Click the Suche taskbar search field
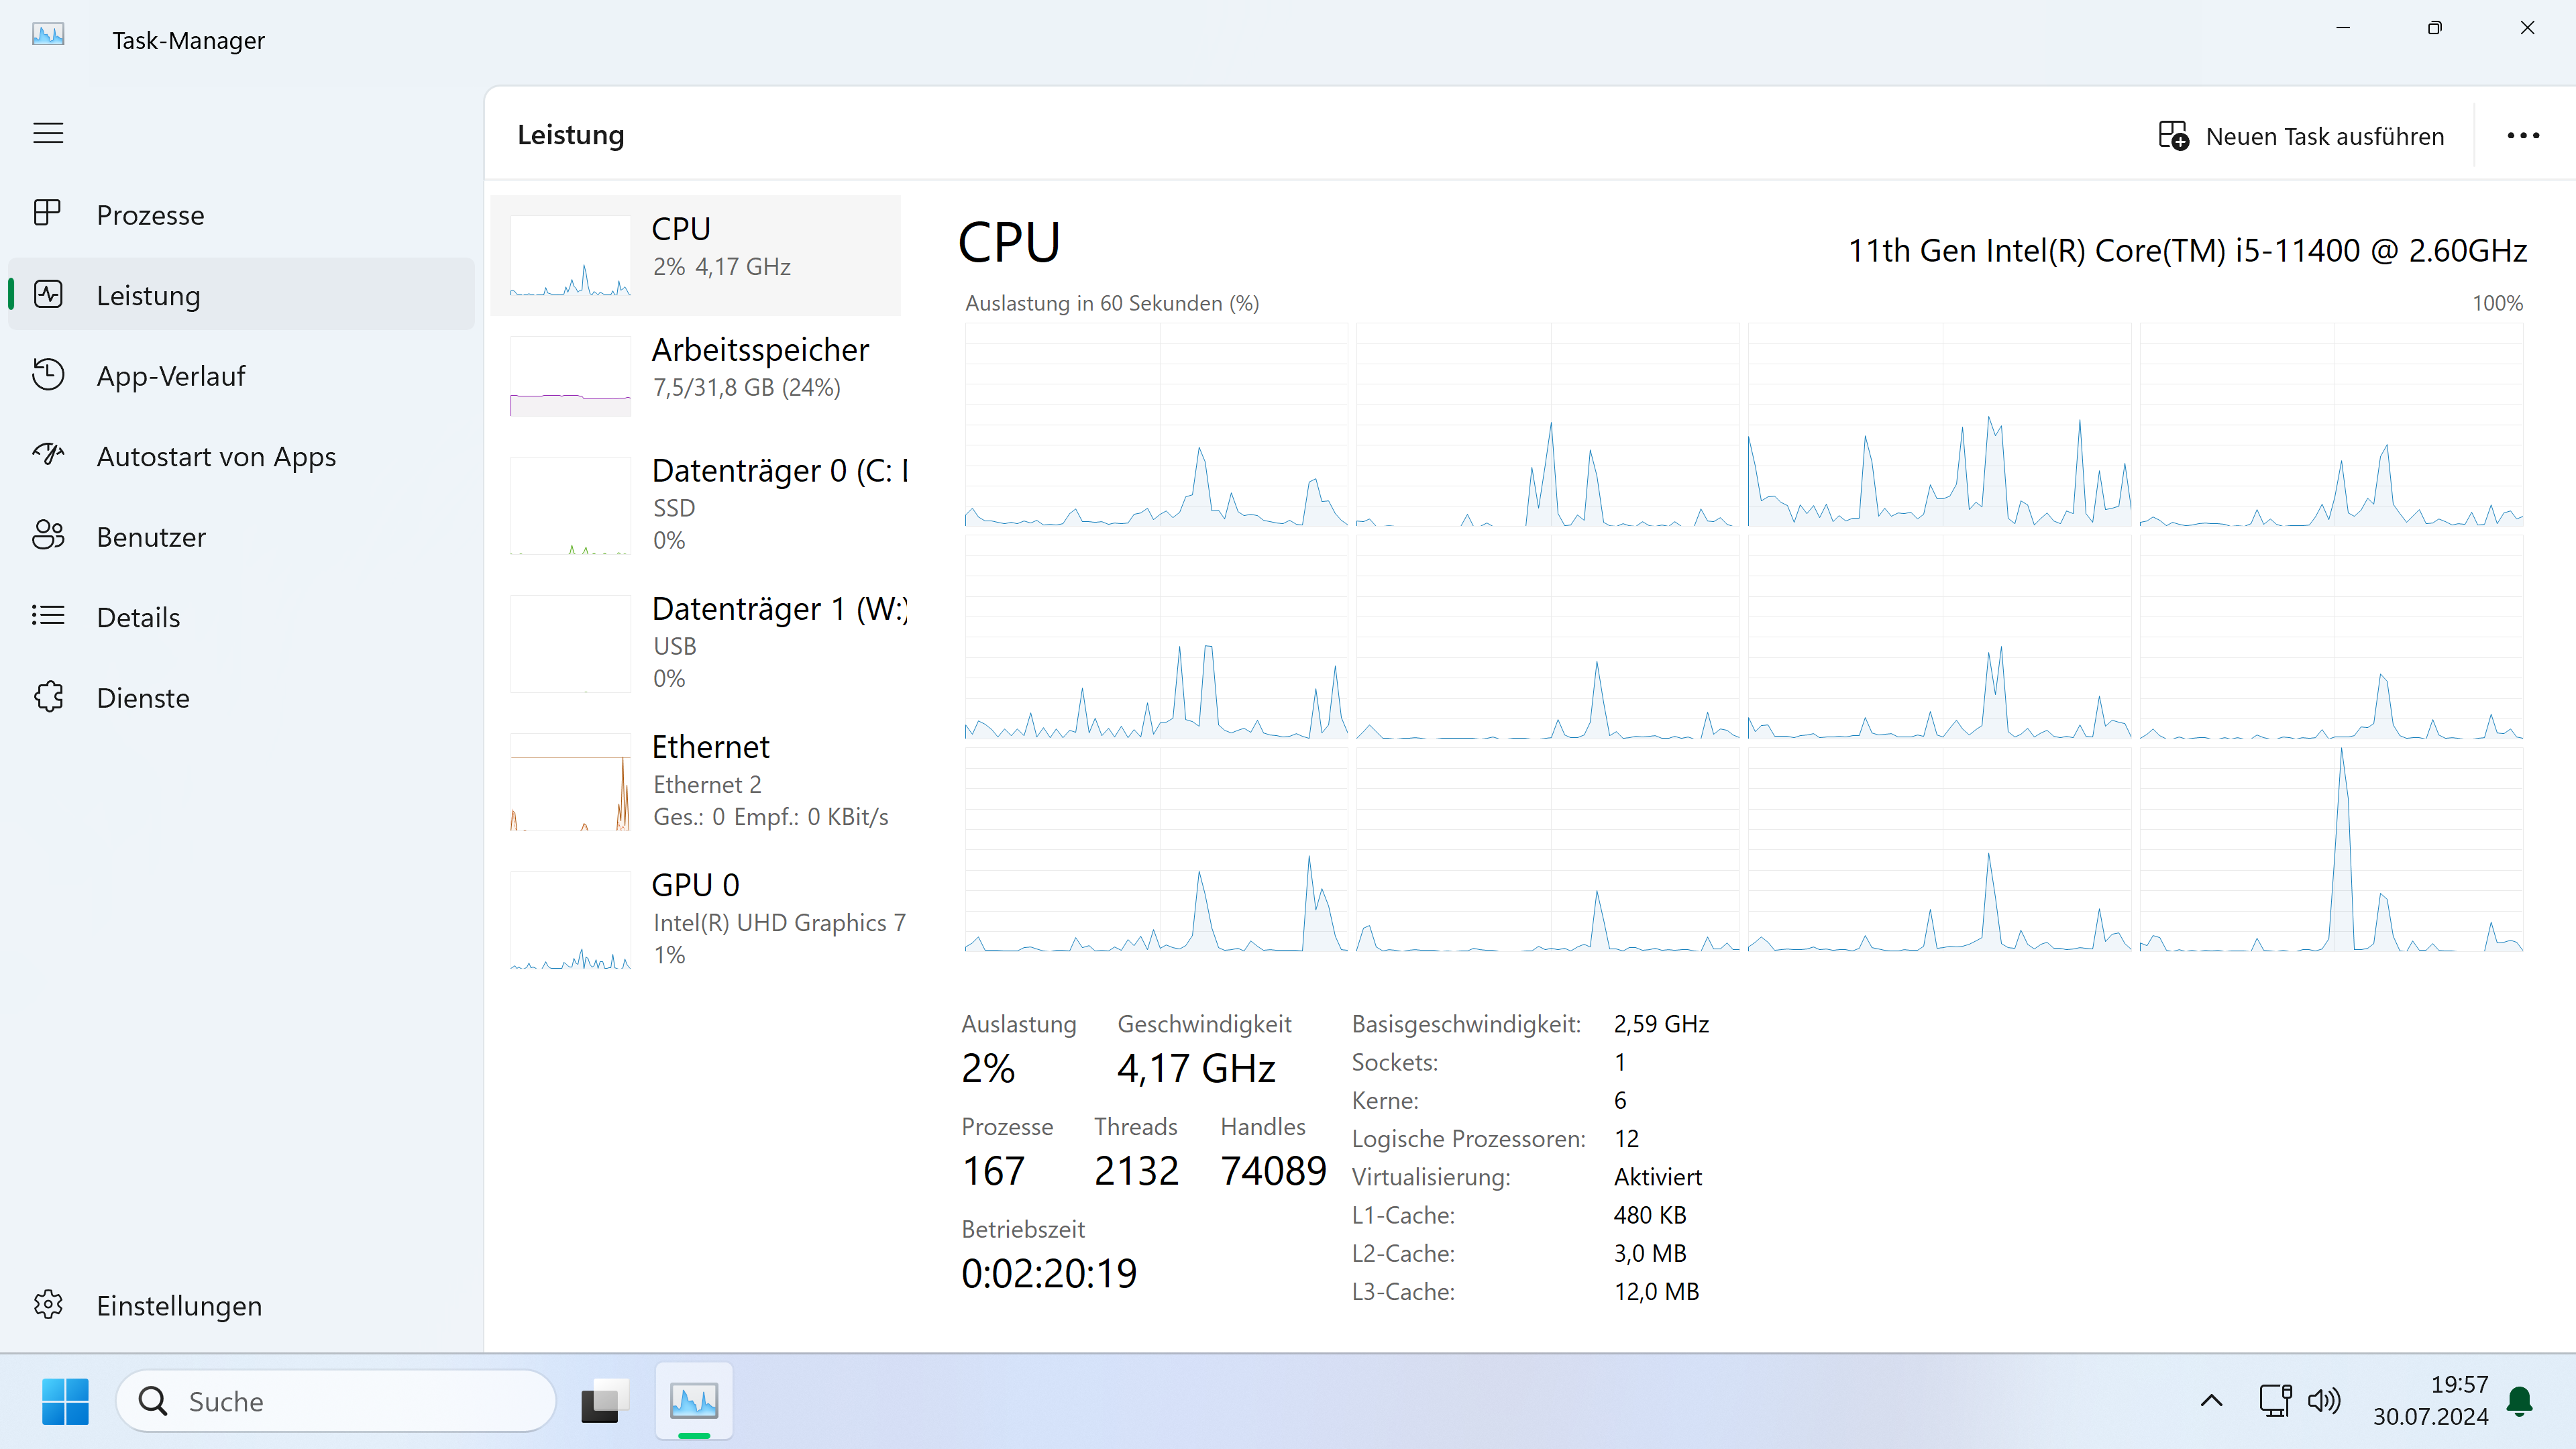The height and width of the screenshot is (1449, 2576). point(335,1401)
